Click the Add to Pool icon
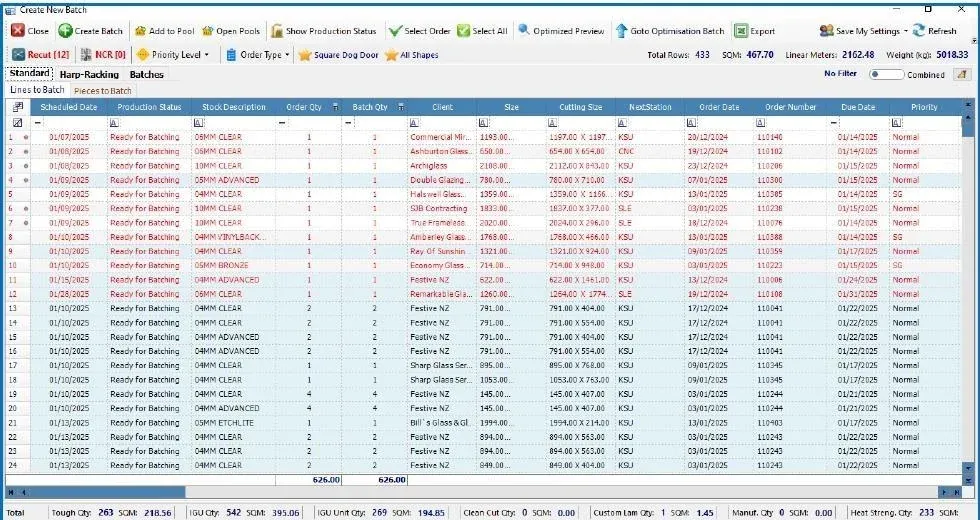 140,31
